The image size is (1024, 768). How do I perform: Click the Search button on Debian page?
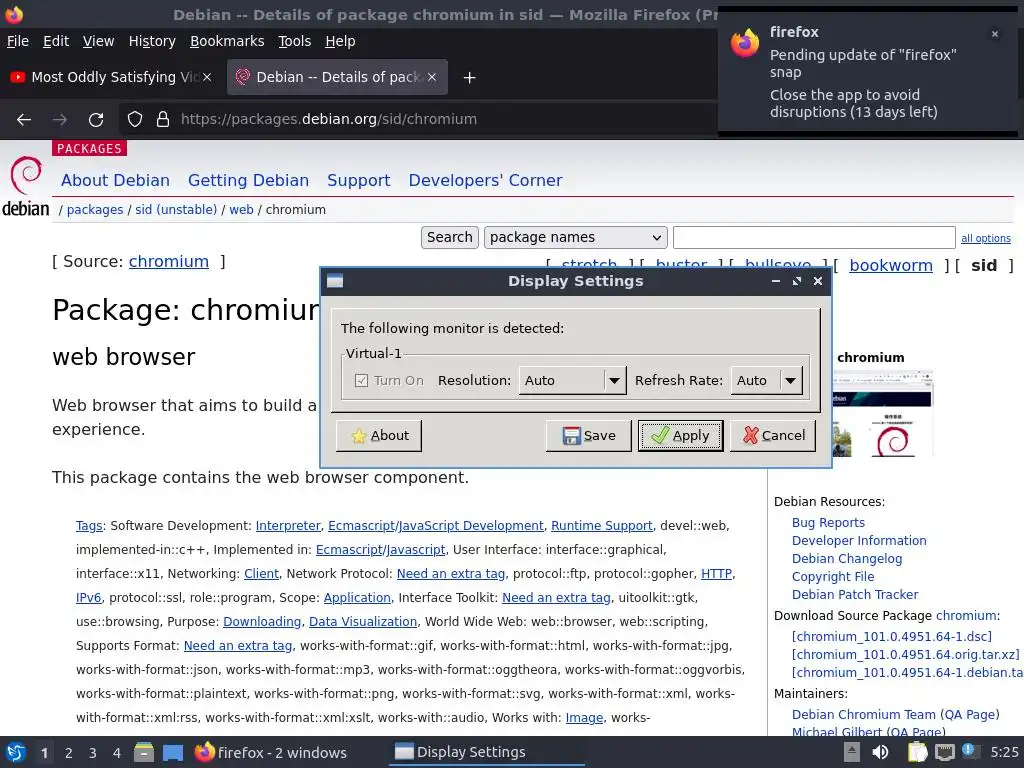449,237
